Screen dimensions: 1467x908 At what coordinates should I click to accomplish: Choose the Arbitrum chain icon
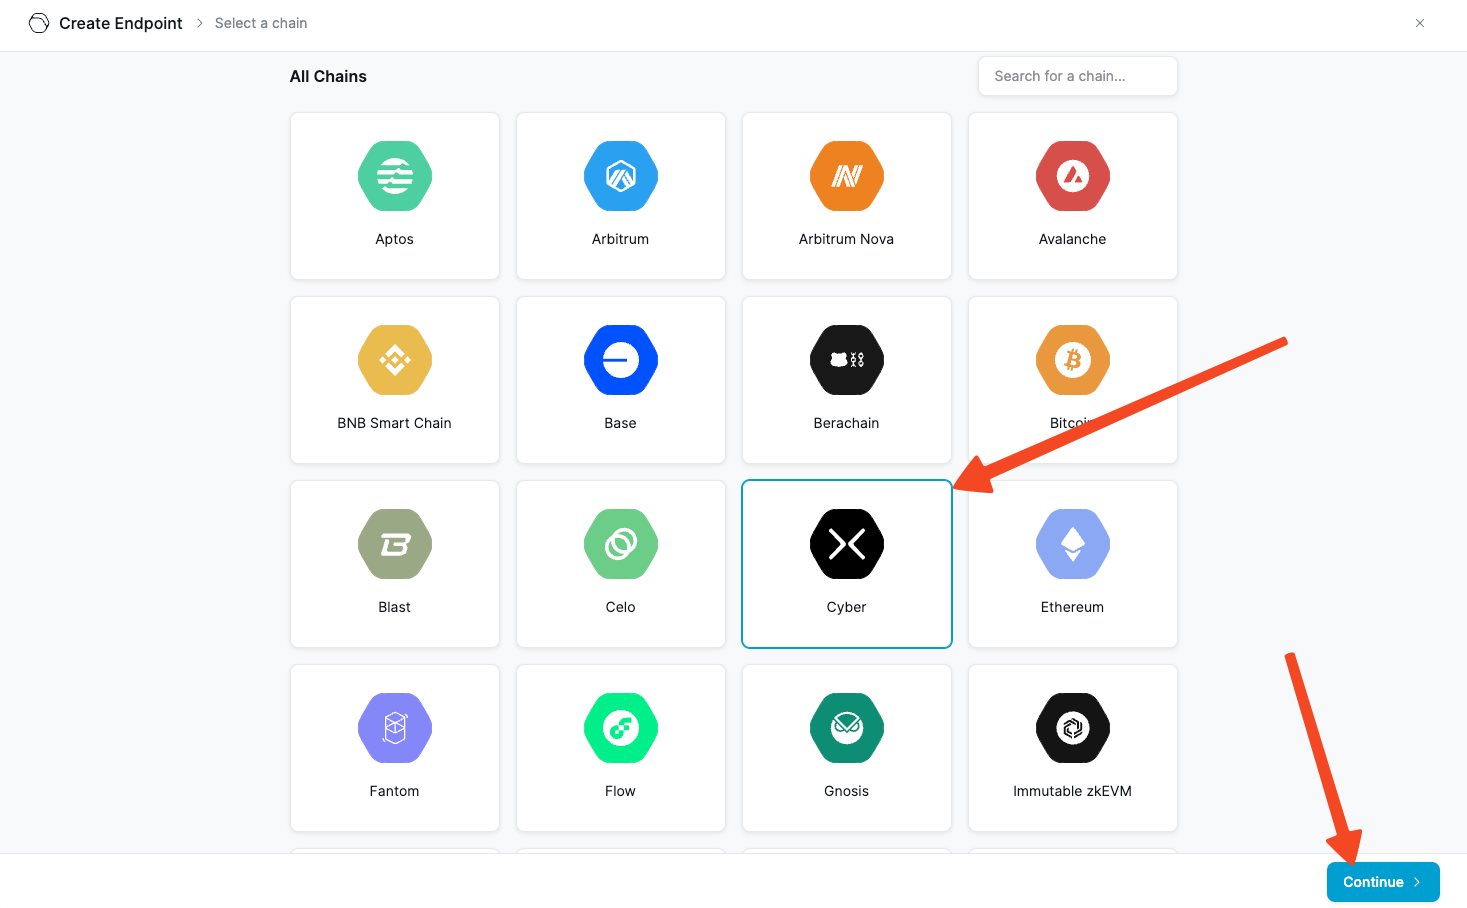(x=621, y=176)
